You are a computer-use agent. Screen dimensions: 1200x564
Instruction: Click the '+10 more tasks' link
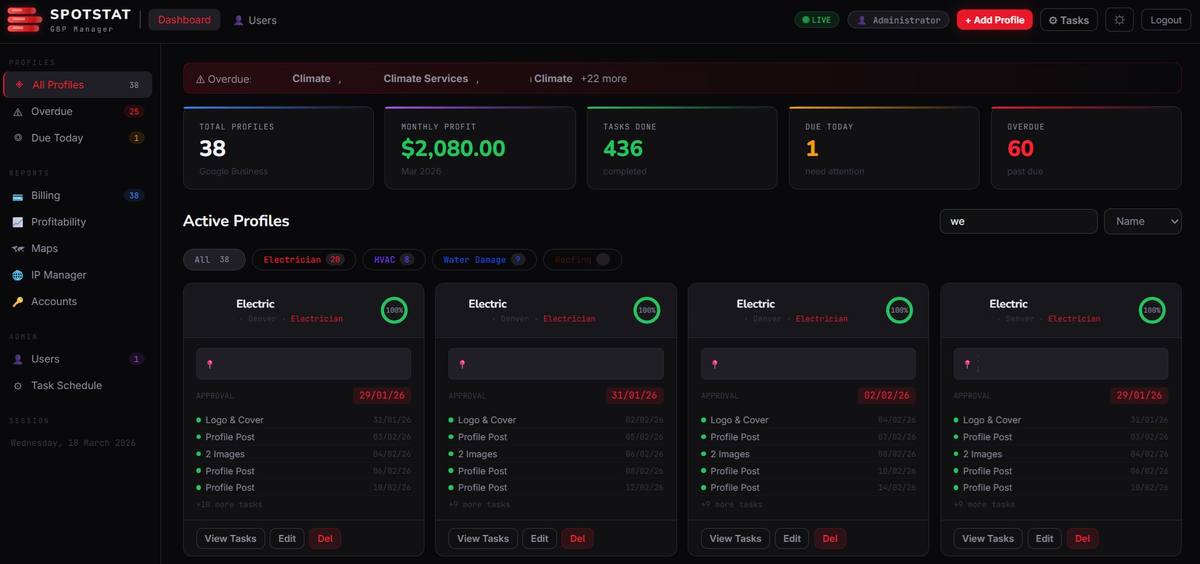[229, 505]
